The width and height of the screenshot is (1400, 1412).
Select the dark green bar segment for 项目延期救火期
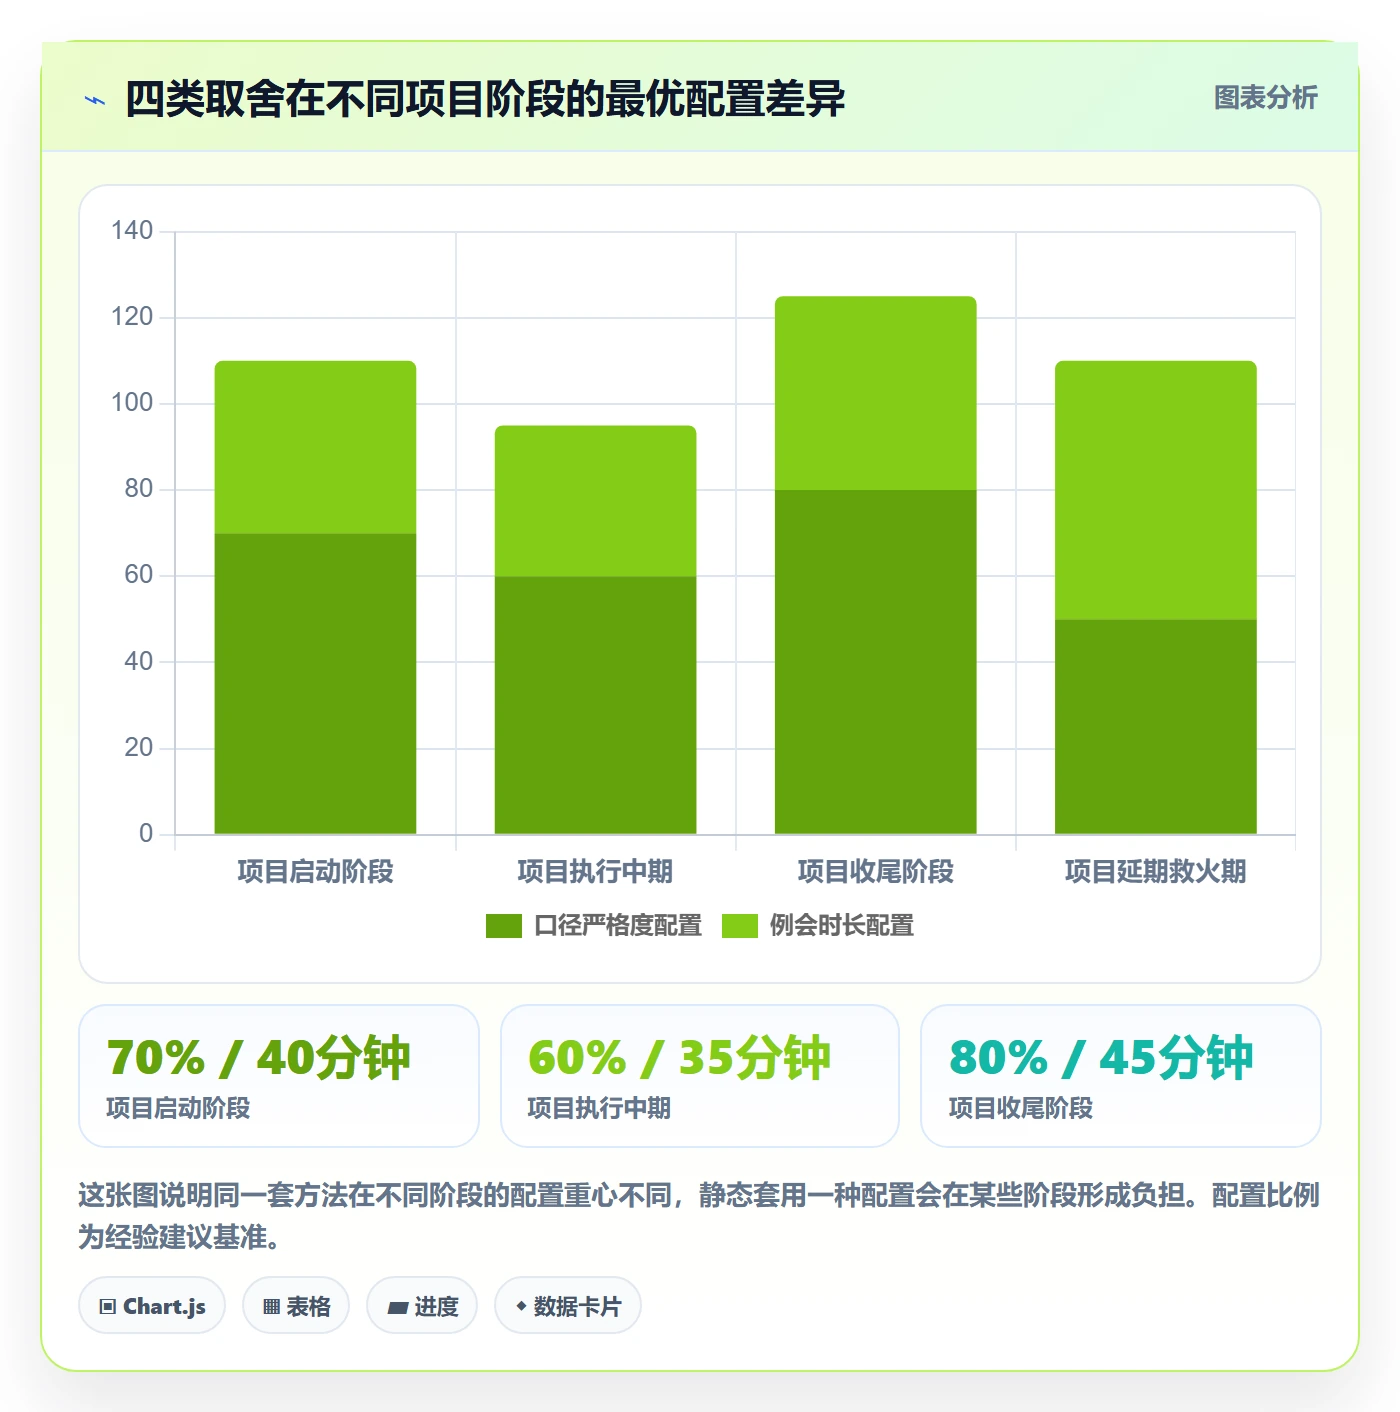(x=1155, y=727)
